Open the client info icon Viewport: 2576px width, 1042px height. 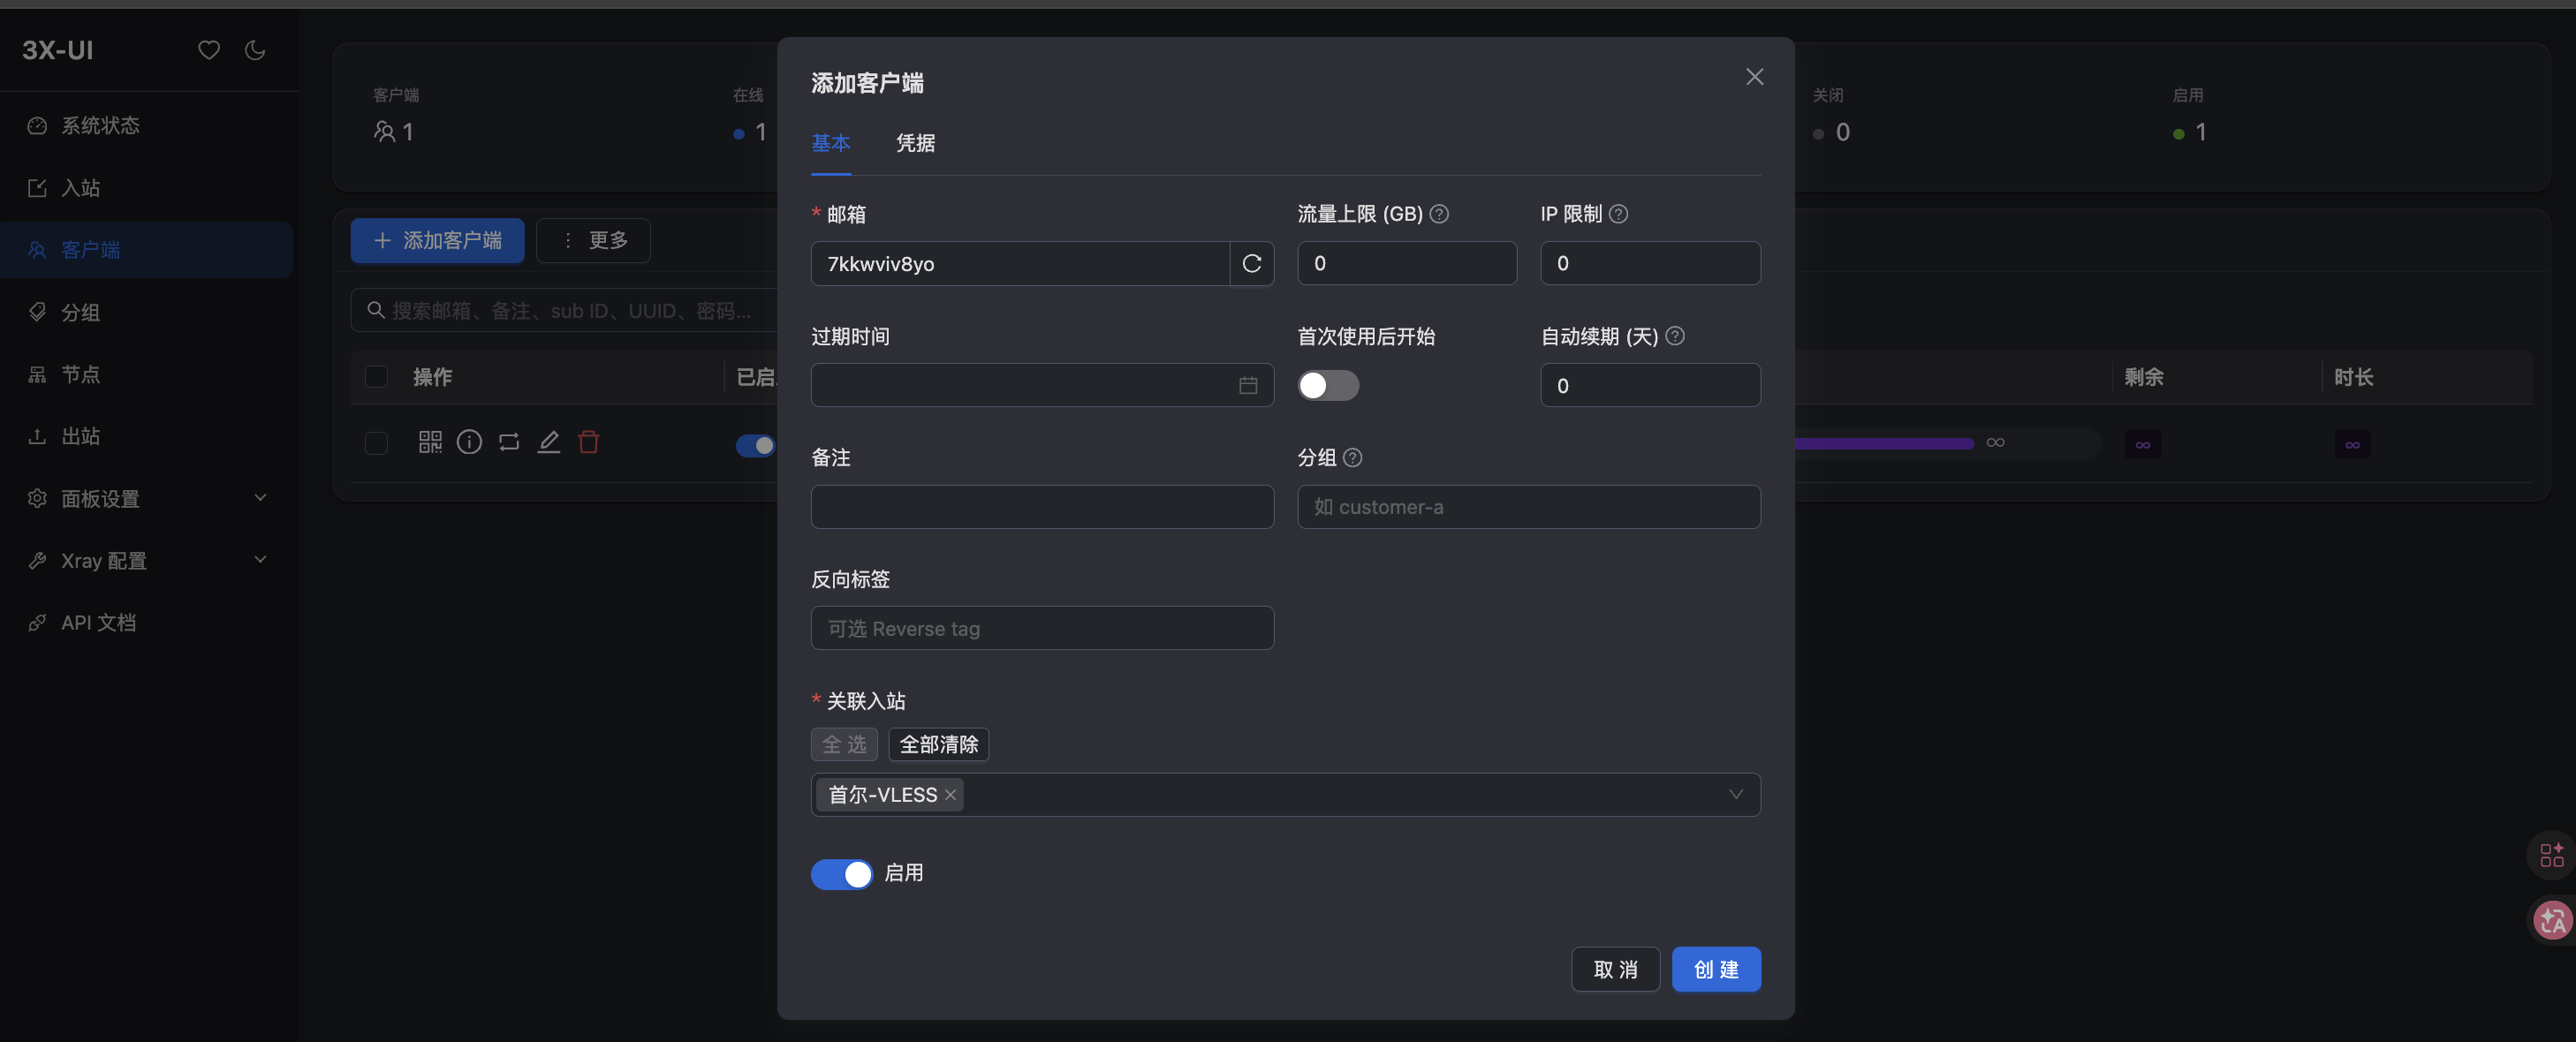(469, 442)
